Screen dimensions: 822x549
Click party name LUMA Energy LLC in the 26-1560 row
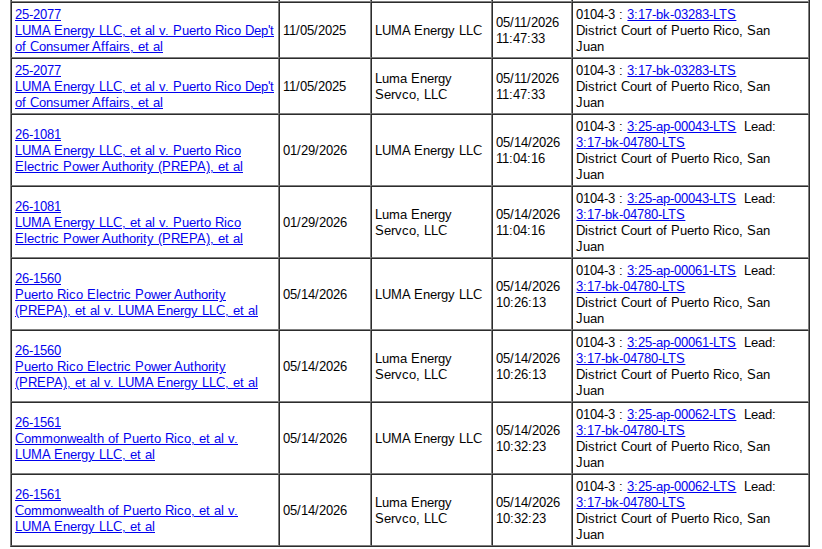coord(428,294)
